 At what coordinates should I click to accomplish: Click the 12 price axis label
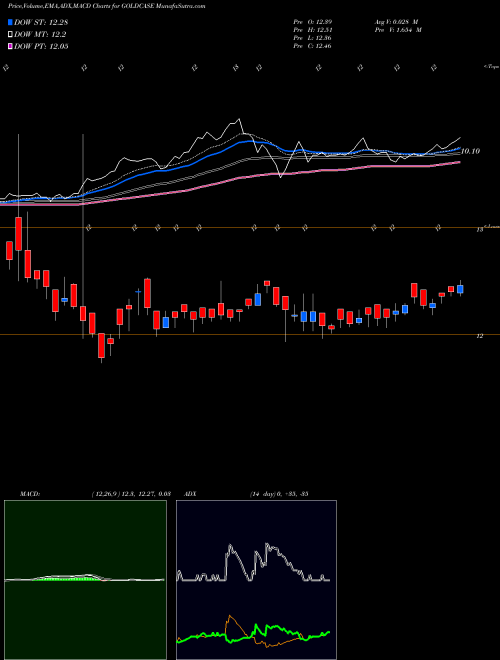479,336
